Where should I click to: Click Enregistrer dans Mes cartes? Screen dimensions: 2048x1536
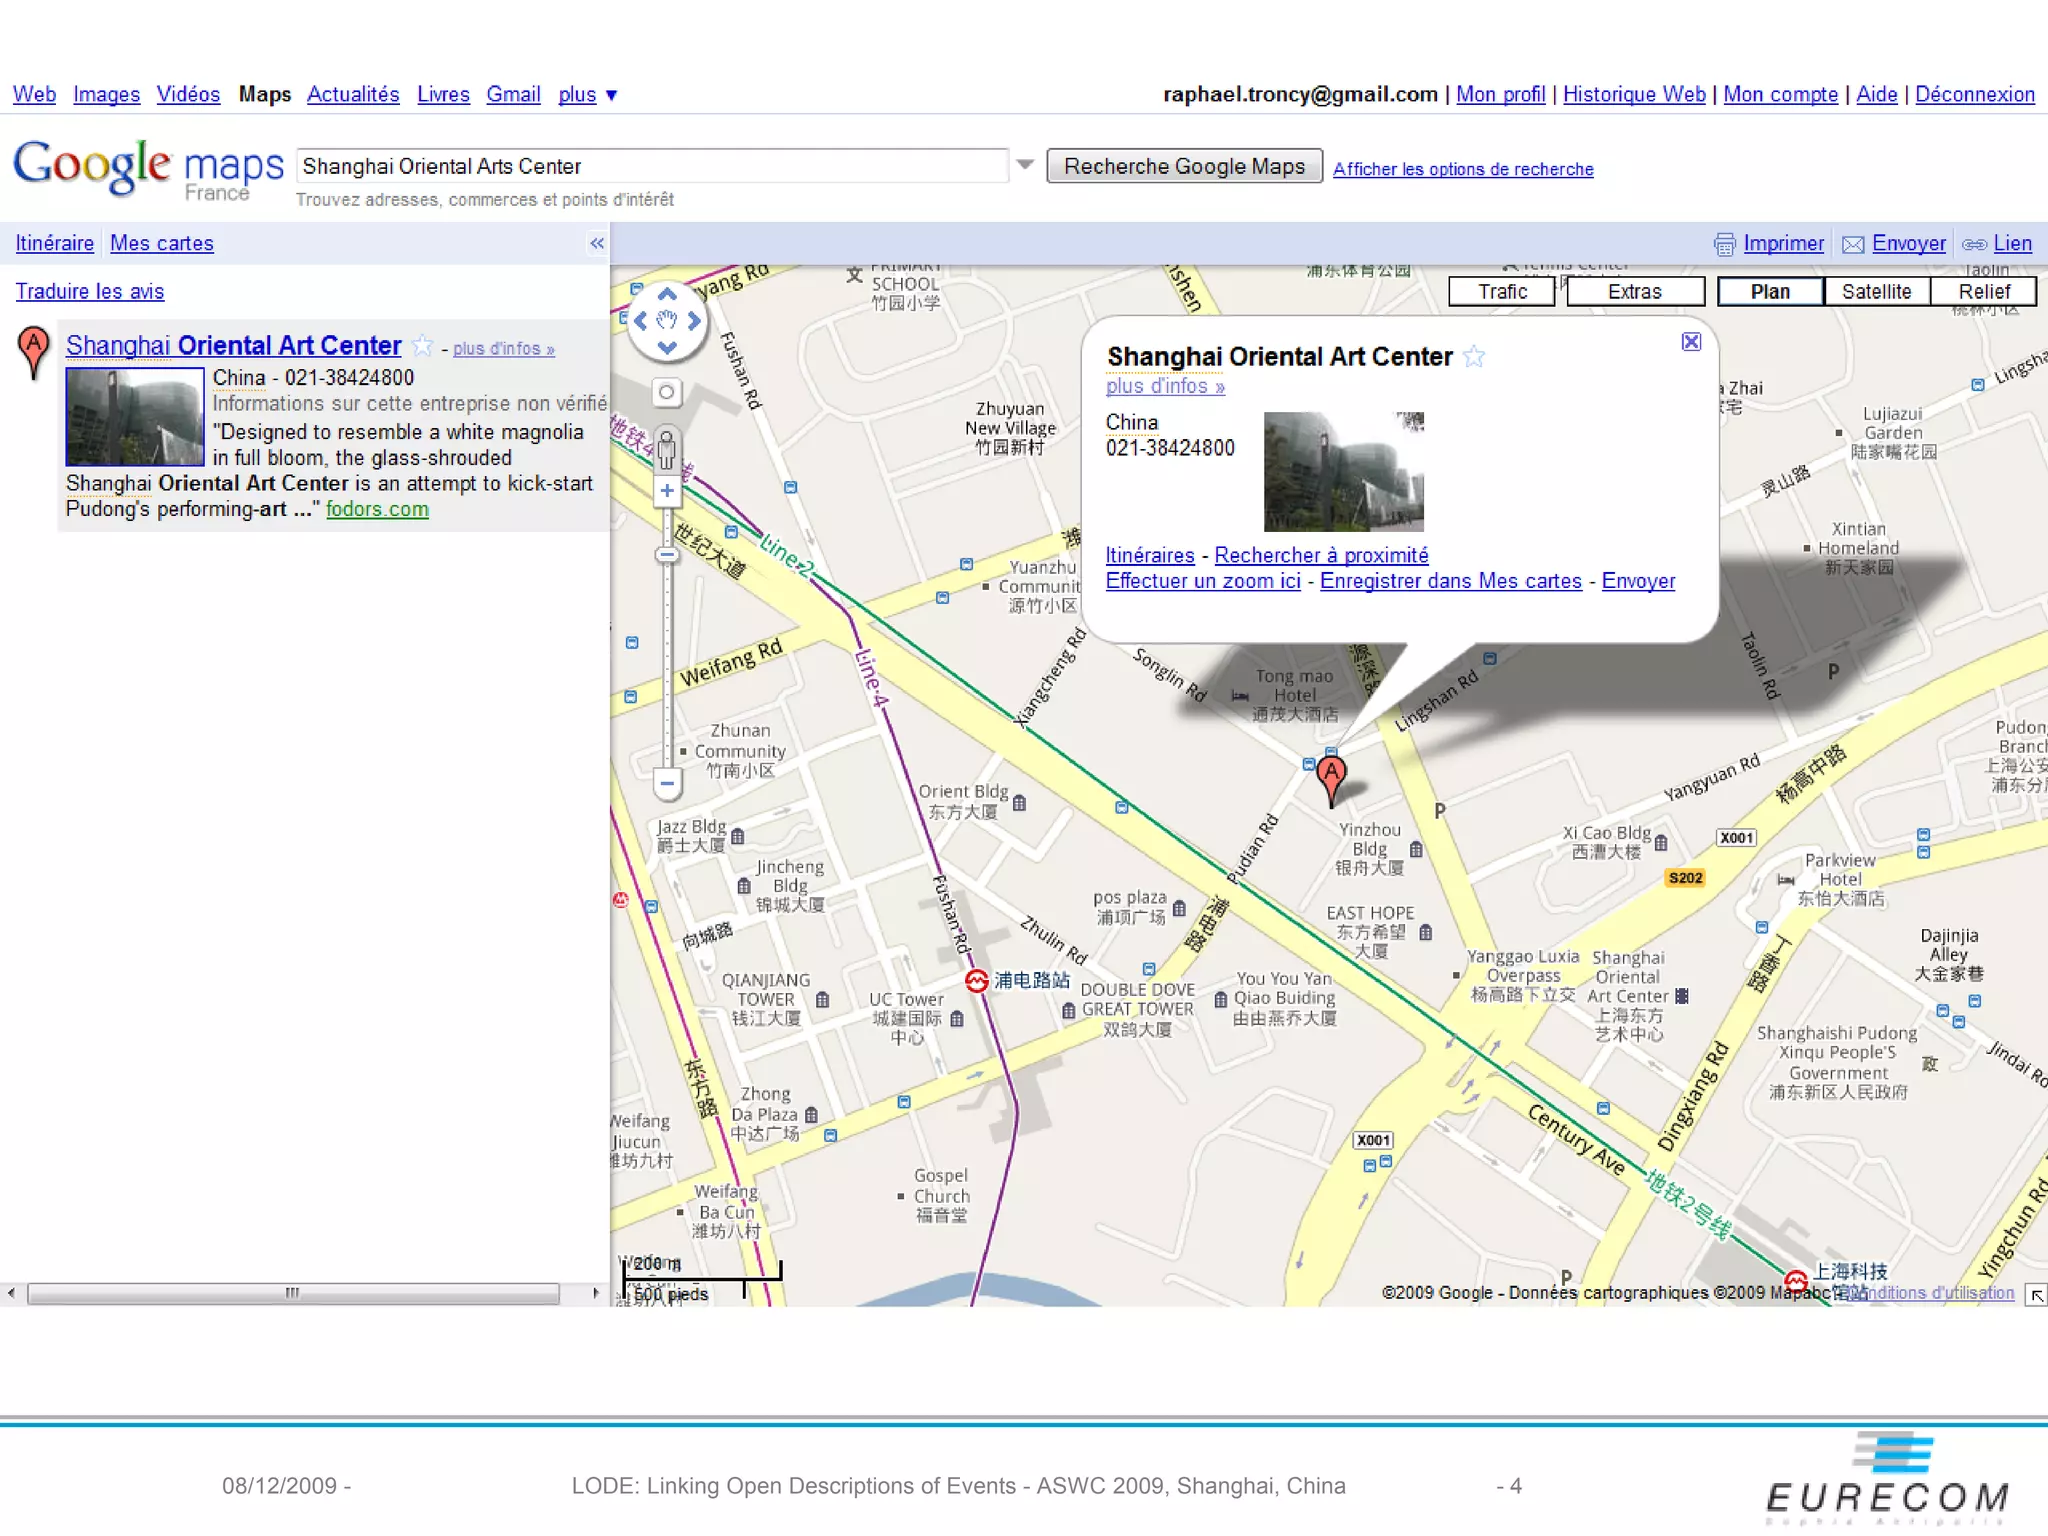[1451, 581]
